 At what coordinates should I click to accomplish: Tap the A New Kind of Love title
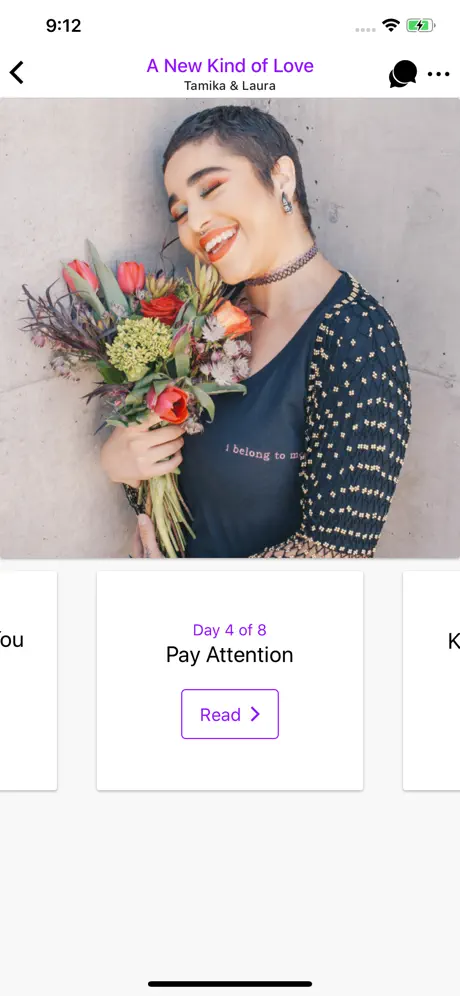click(x=230, y=65)
